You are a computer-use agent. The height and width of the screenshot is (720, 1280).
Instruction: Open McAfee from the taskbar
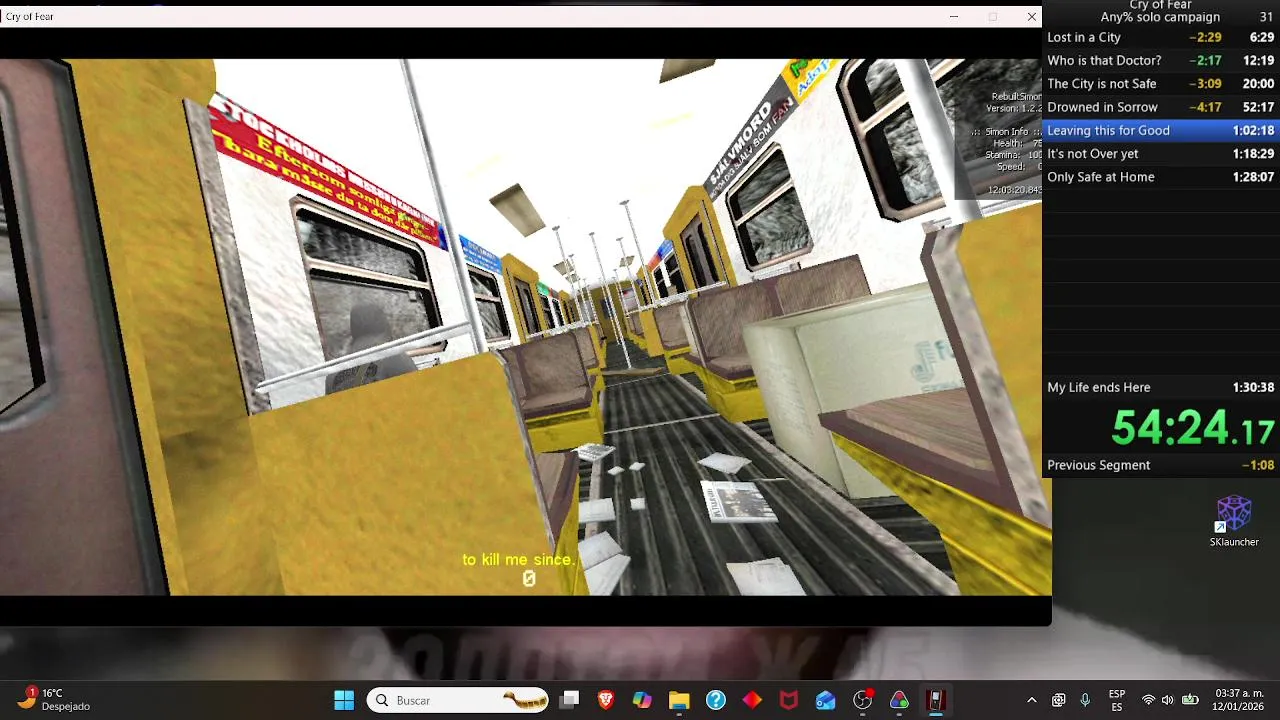(x=789, y=700)
